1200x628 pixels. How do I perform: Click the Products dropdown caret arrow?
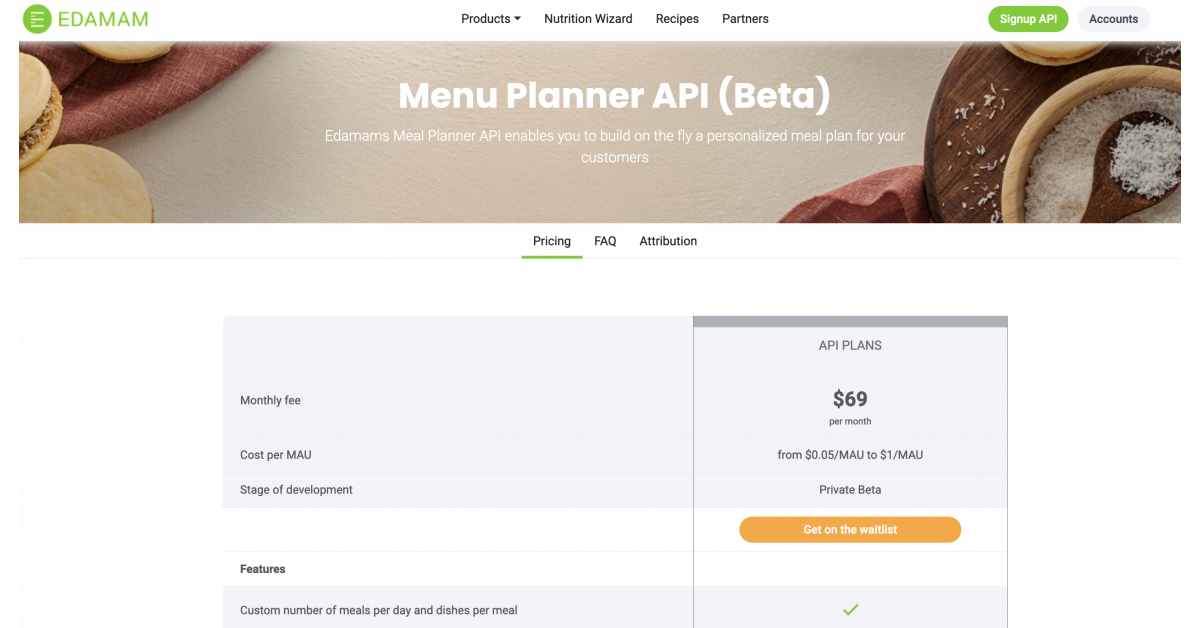tap(517, 19)
